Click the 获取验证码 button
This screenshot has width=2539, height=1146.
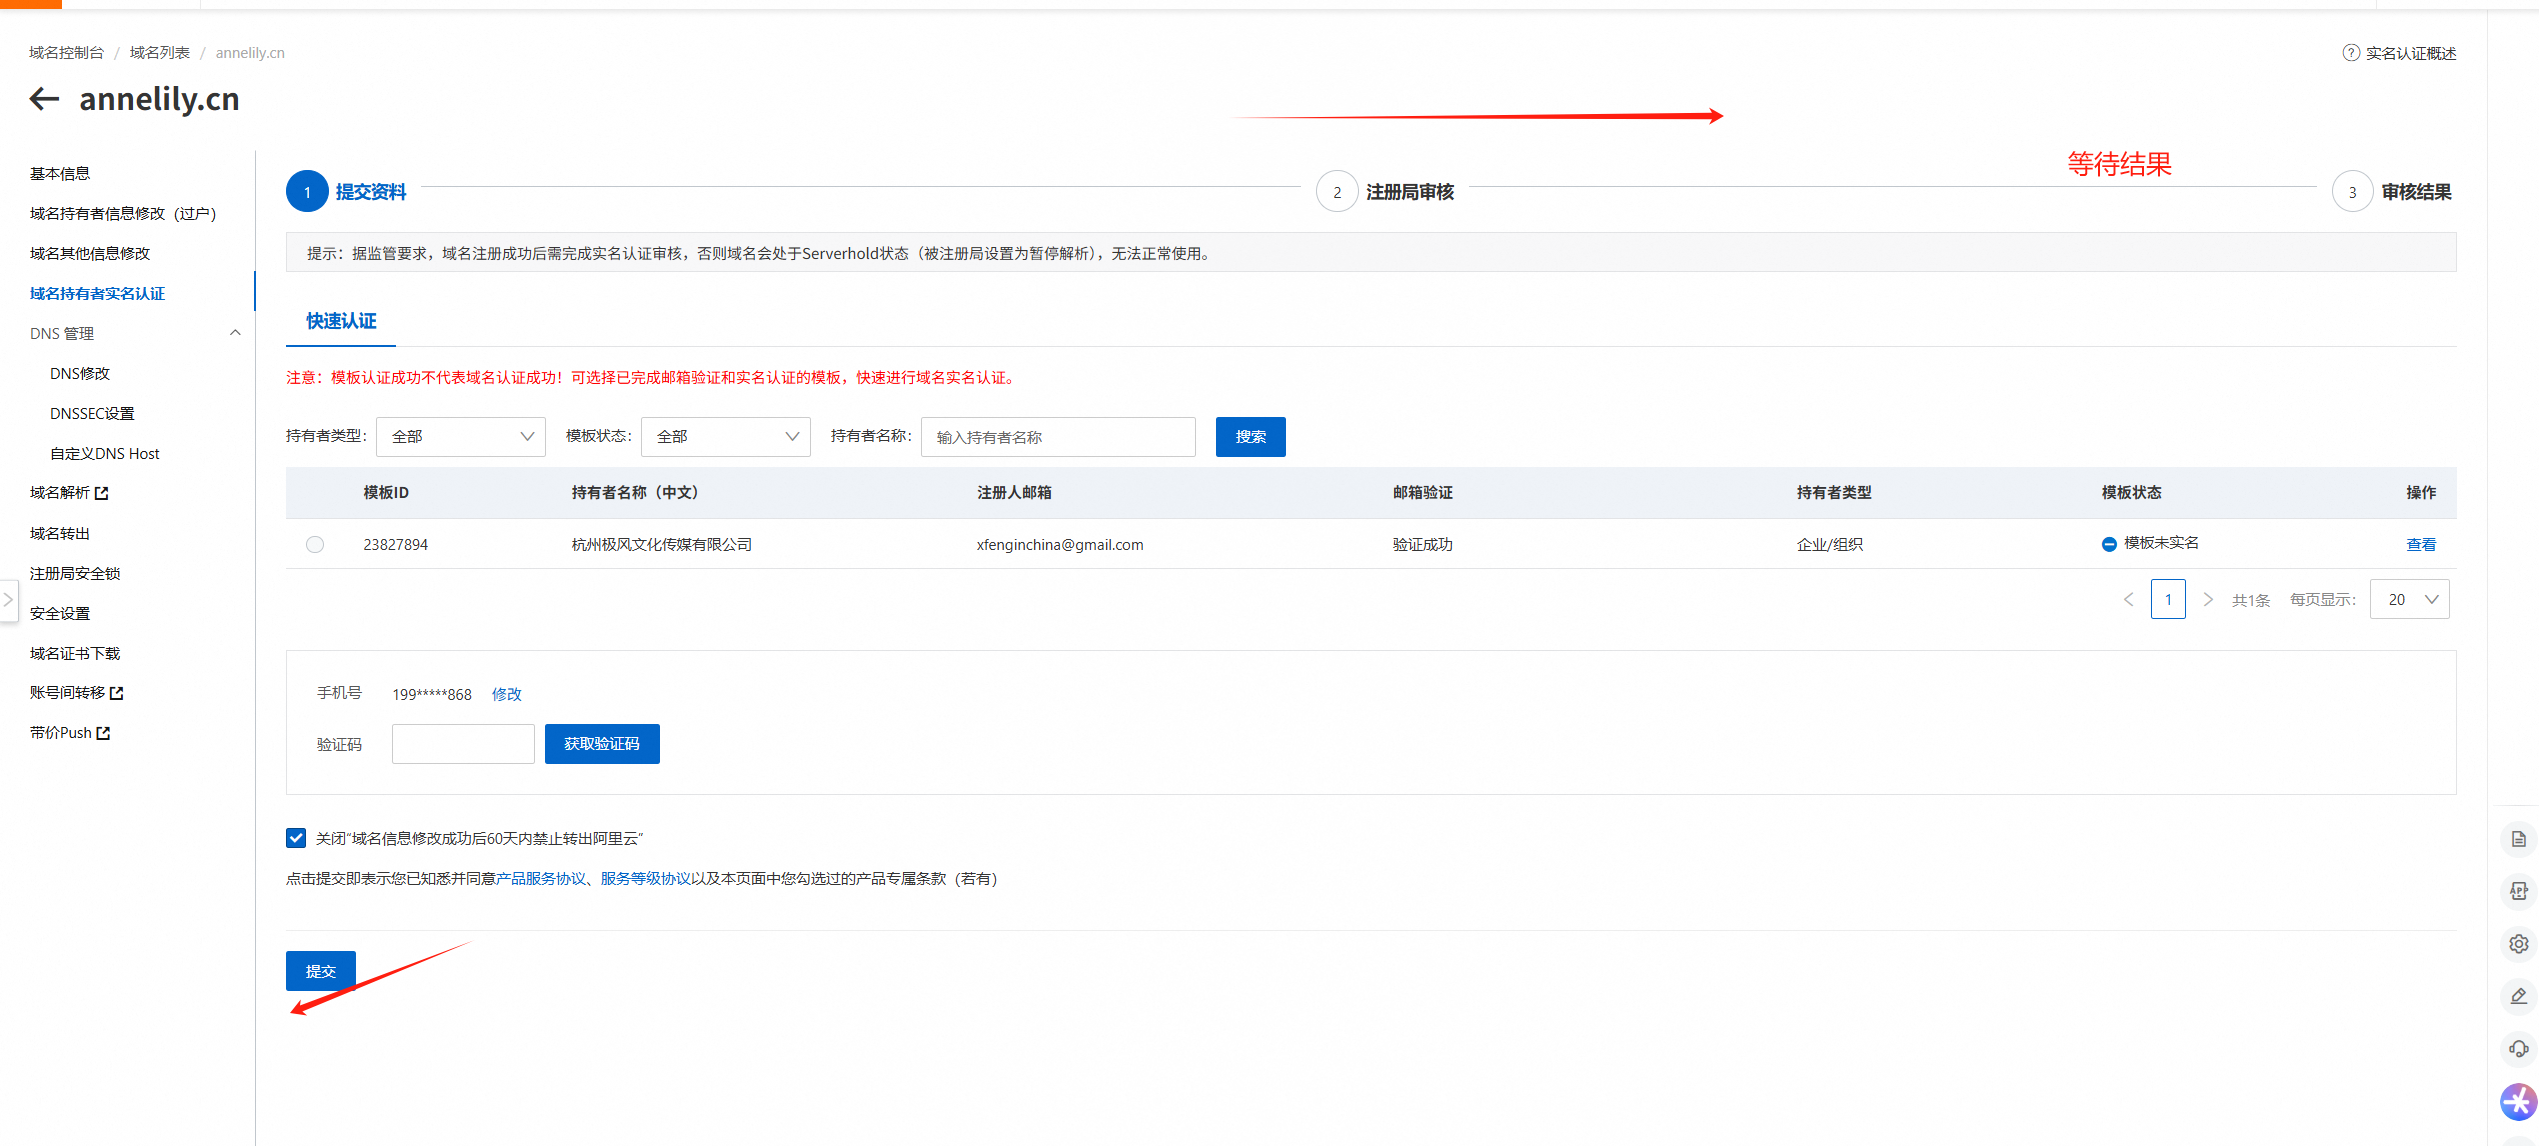pyautogui.click(x=601, y=744)
